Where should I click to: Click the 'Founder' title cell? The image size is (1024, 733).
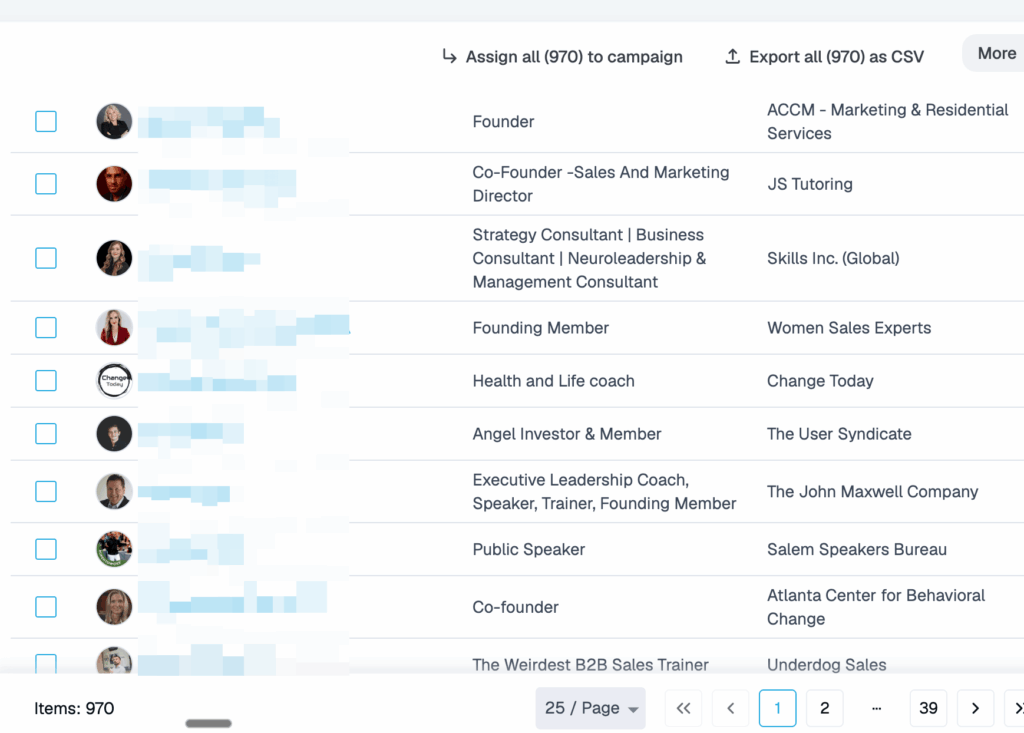(x=503, y=122)
